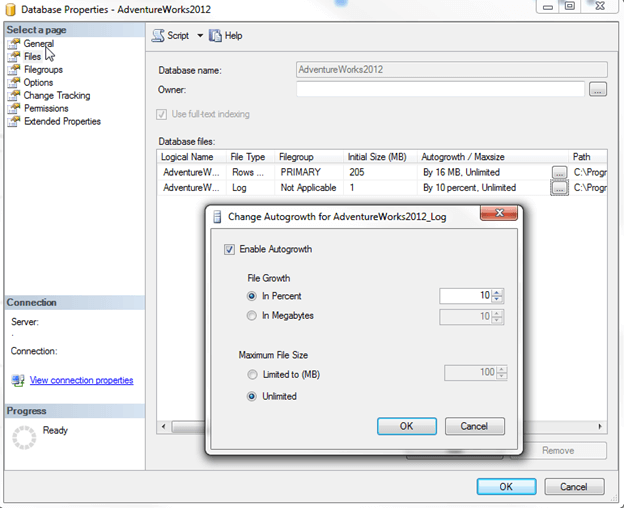The image size is (624, 508).
Task: Open Help from the toolbar
Action: (226, 36)
